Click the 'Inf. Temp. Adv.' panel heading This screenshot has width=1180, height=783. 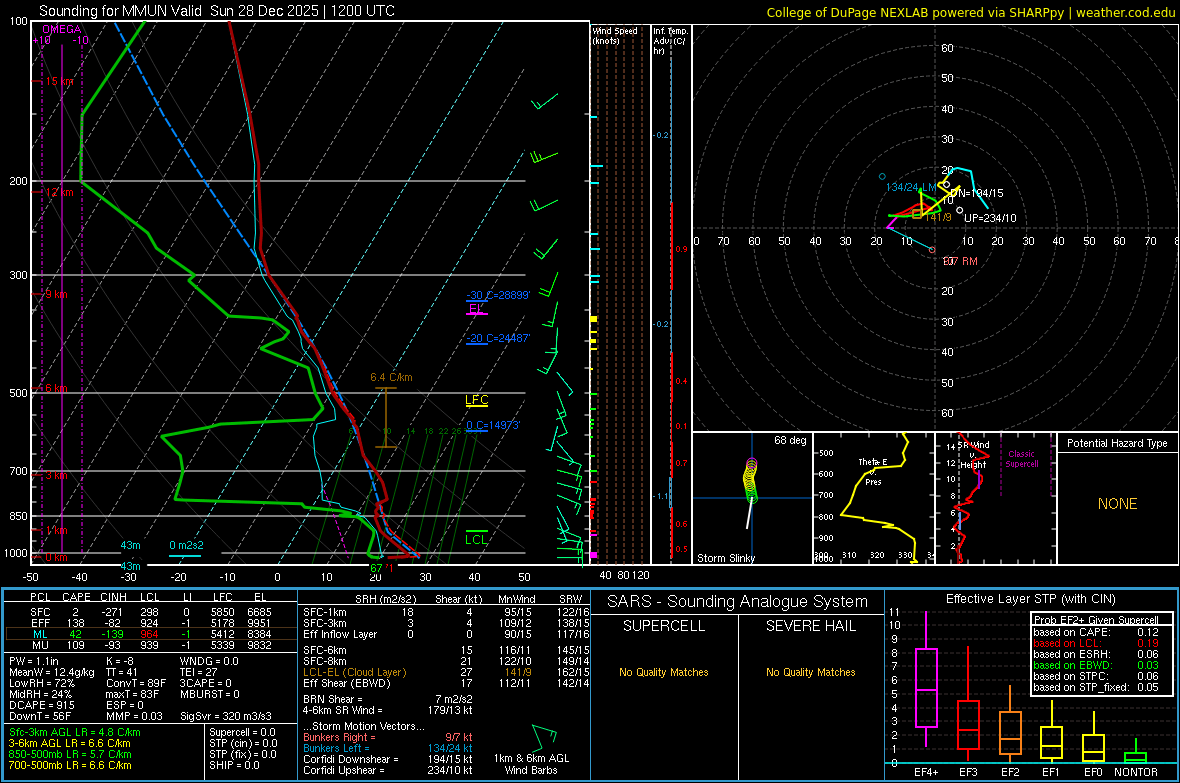click(671, 41)
